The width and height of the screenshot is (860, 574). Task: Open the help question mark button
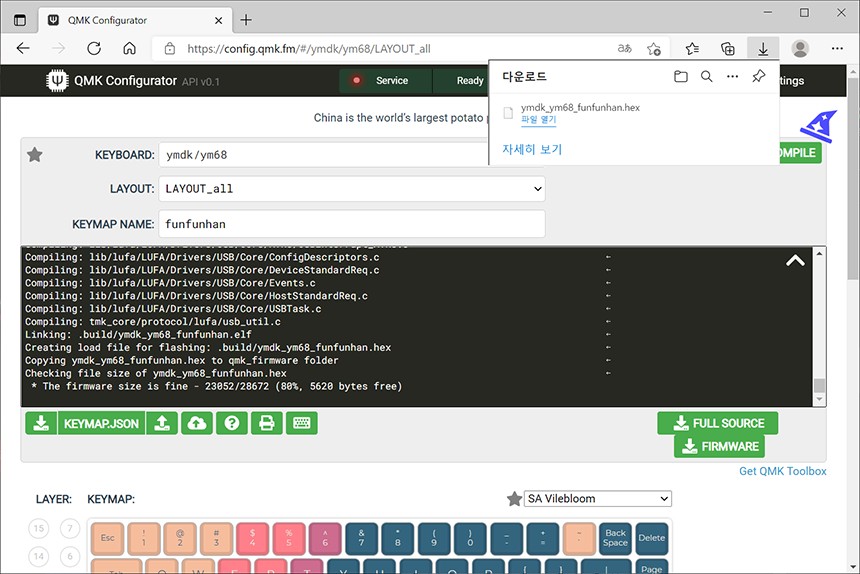tap(232, 423)
